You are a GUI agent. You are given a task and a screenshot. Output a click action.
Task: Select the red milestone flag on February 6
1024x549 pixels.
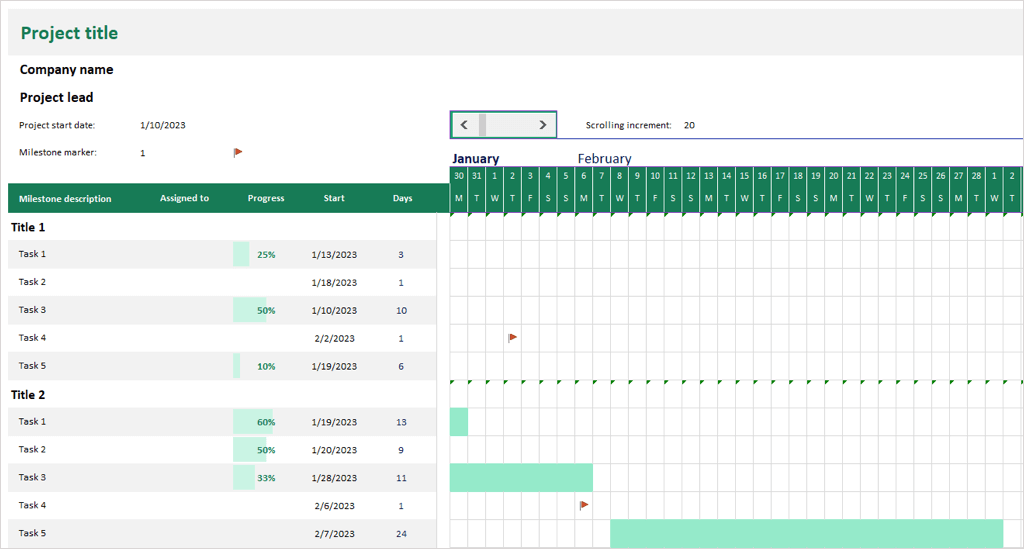(584, 506)
